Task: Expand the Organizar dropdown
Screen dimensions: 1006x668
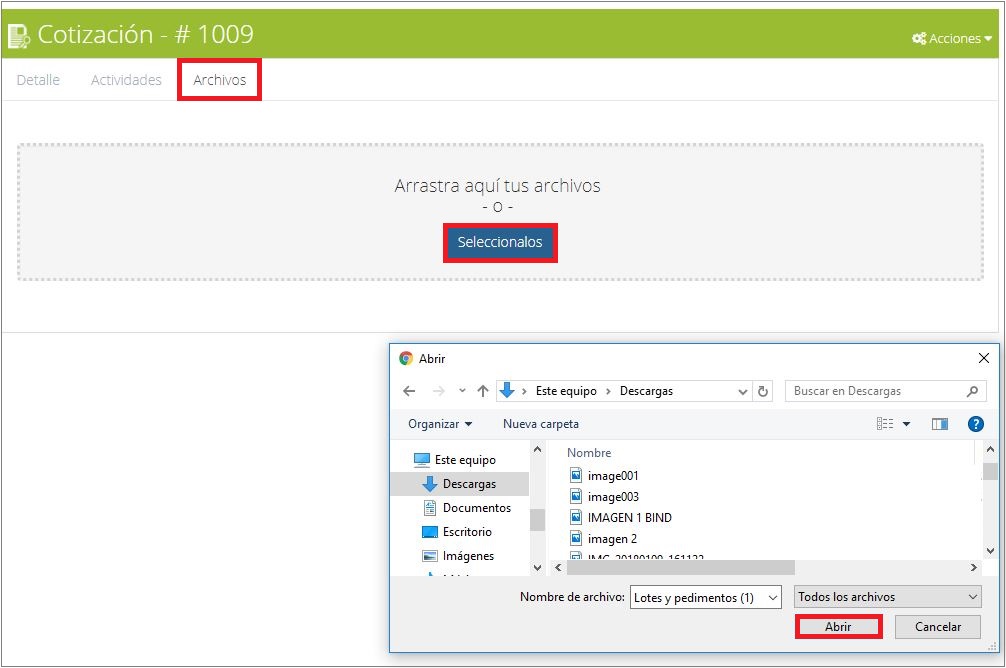Action: tap(440, 424)
